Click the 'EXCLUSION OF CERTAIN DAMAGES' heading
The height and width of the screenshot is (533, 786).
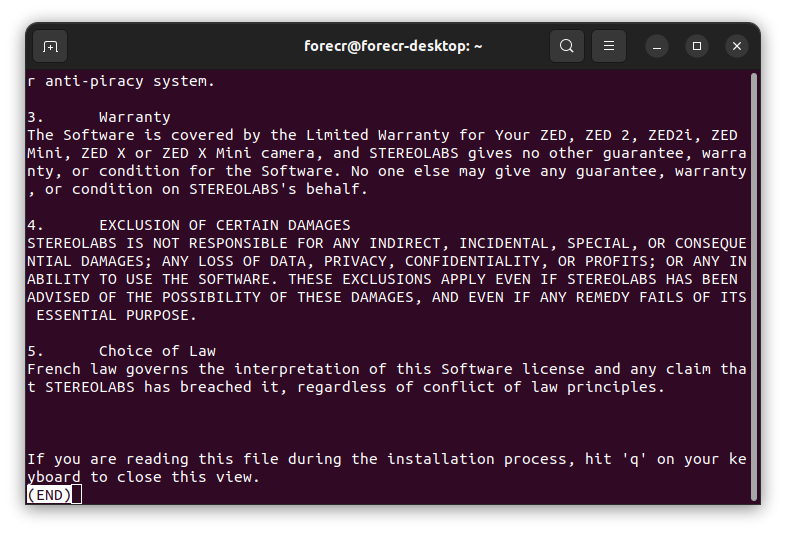[x=225, y=225]
